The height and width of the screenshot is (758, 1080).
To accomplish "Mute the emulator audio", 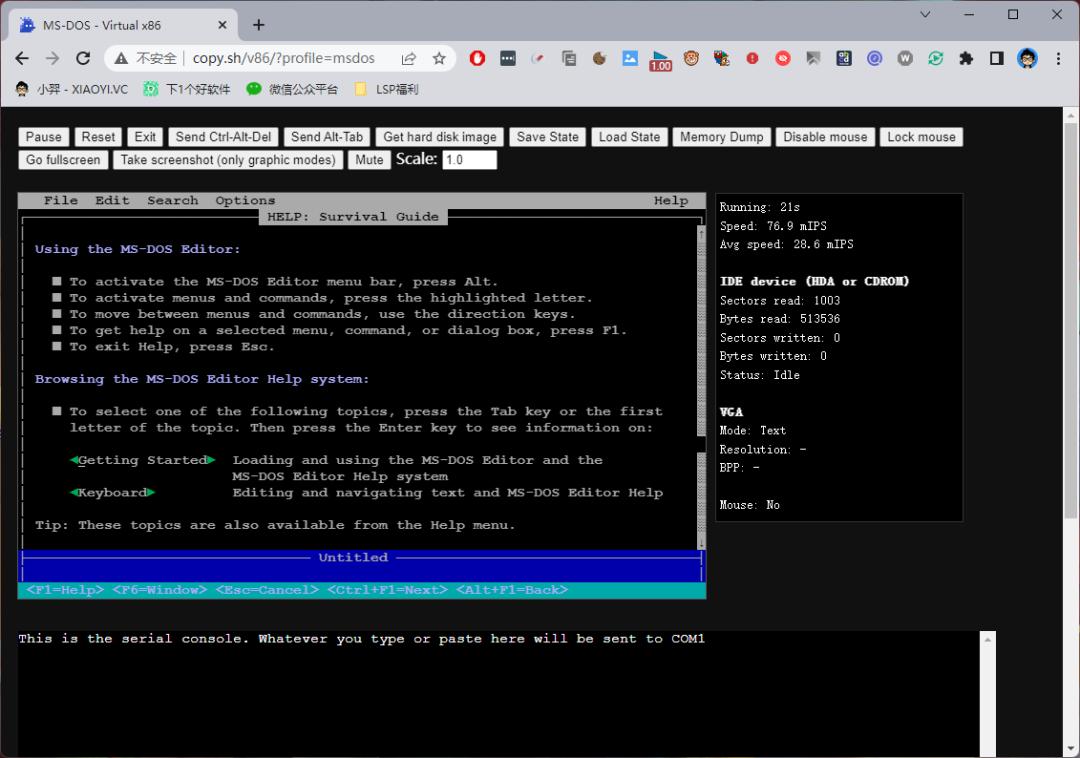I will click(x=369, y=160).
